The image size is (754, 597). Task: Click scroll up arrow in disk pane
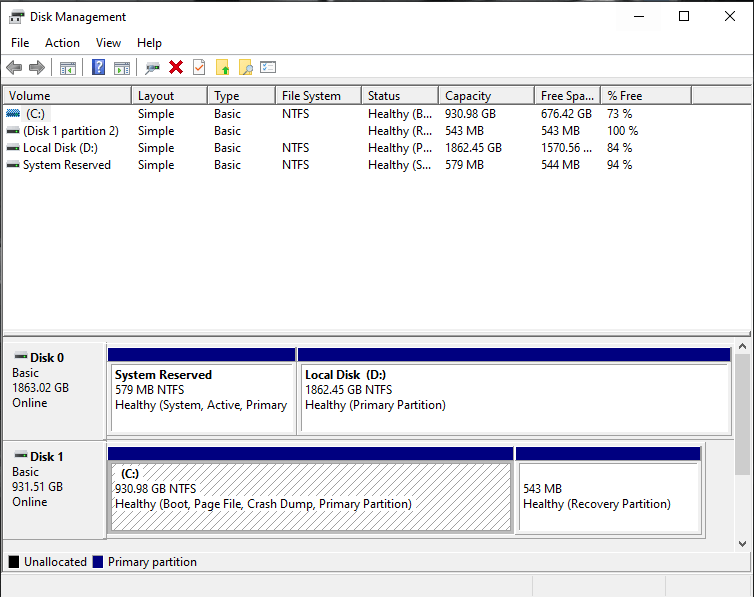pyautogui.click(x=742, y=347)
